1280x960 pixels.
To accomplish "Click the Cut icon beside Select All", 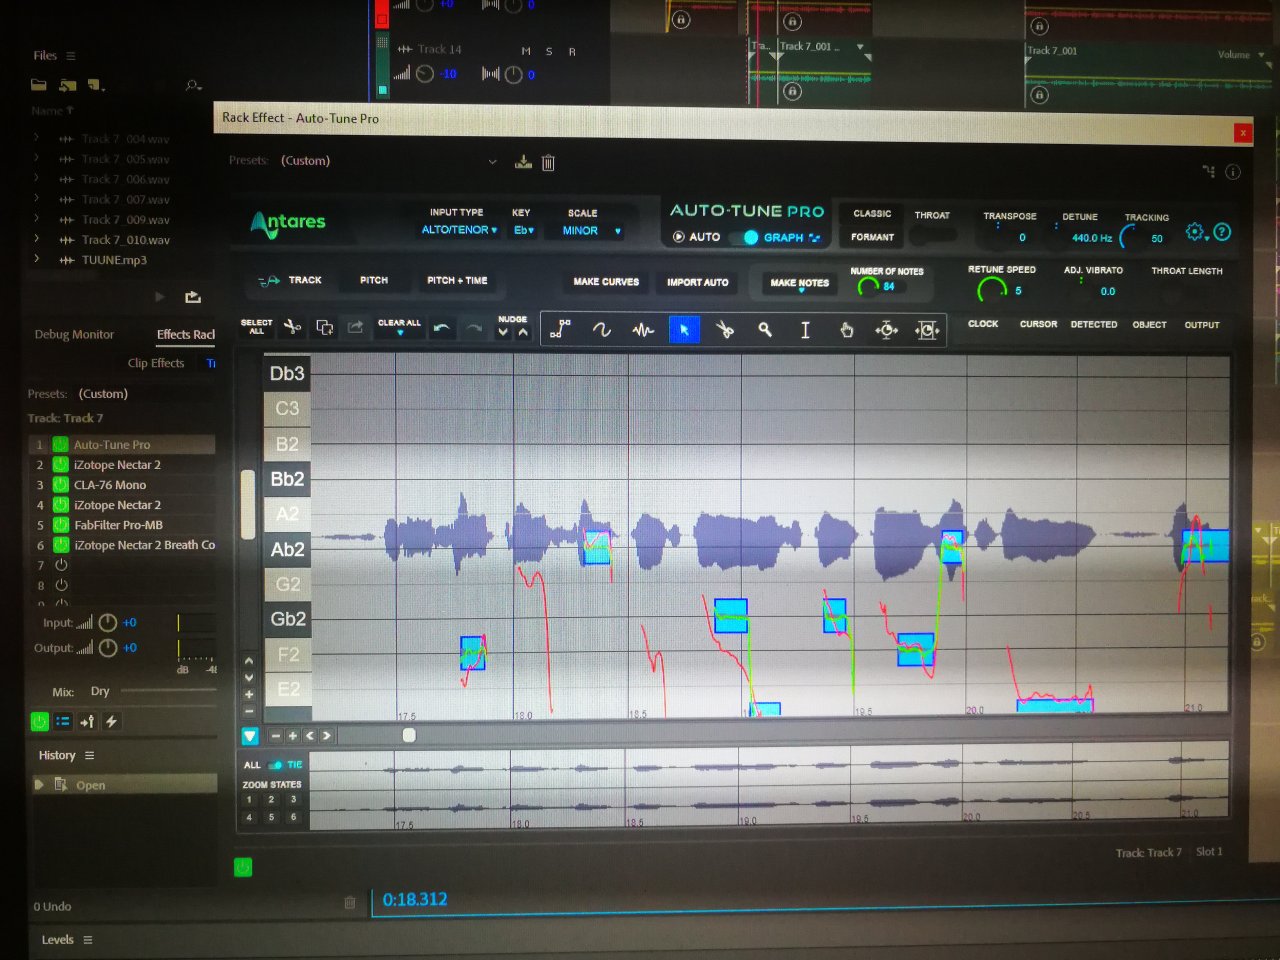I will (292, 327).
